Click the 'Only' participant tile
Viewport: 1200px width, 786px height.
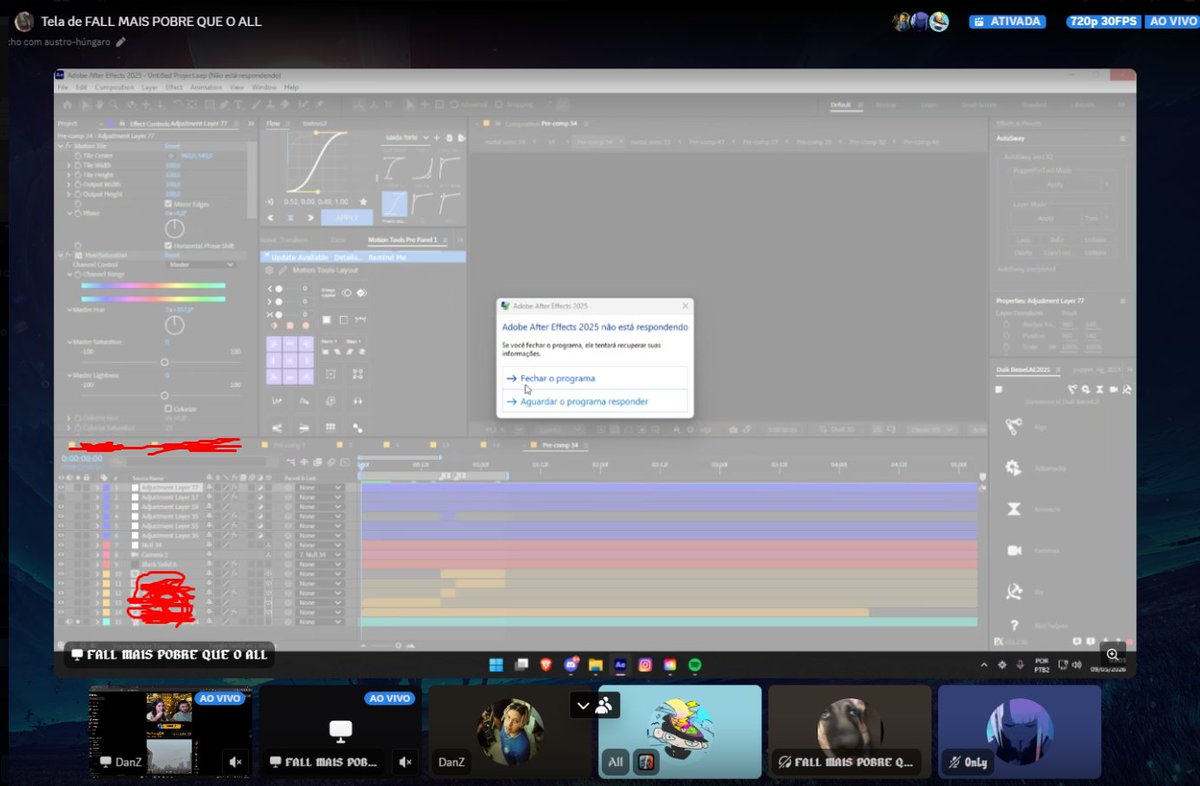[x=1019, y=730]
